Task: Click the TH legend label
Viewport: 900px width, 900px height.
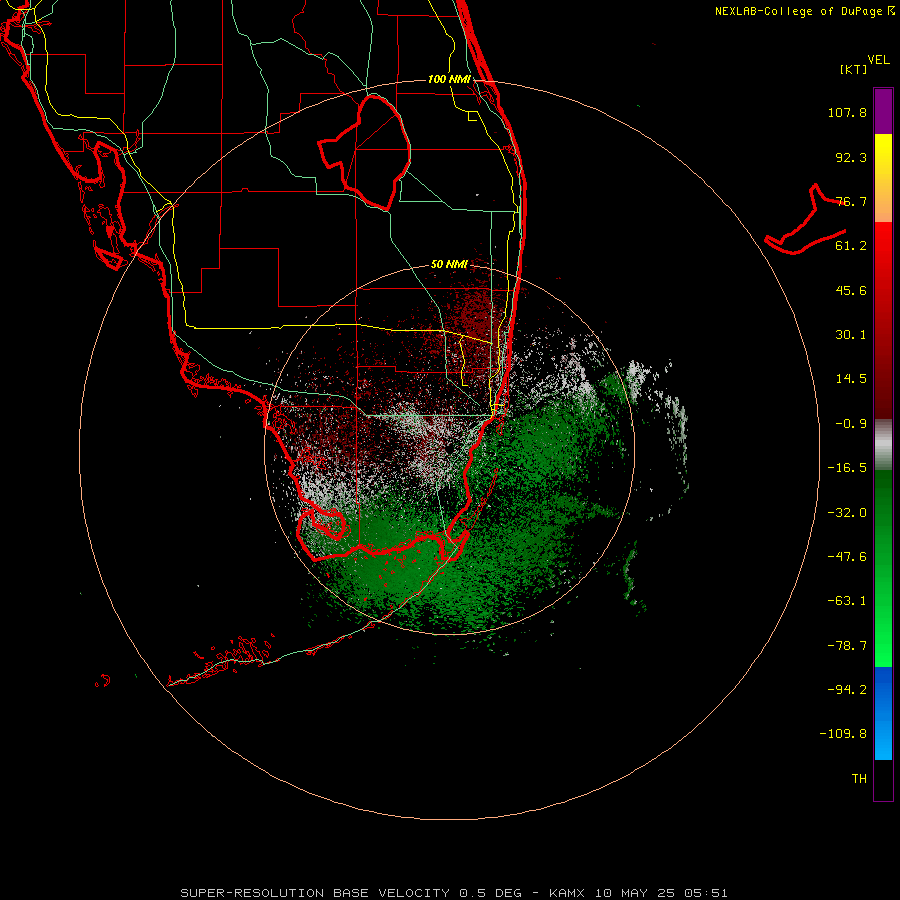Action: (859, 778)
